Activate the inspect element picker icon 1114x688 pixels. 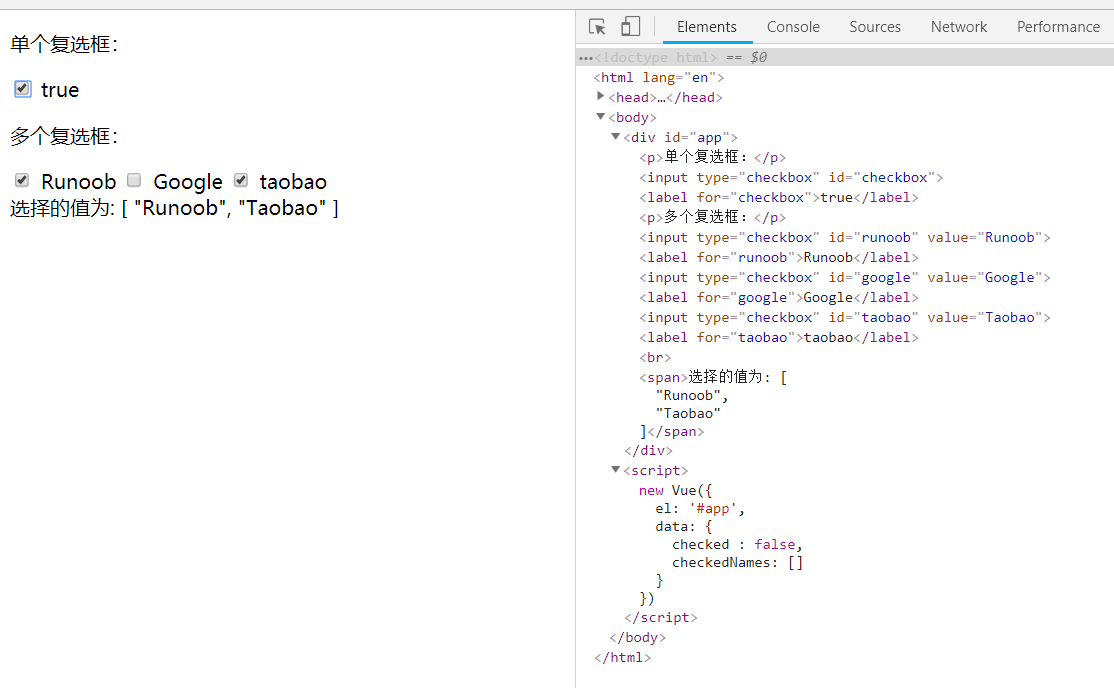point(597,27)
